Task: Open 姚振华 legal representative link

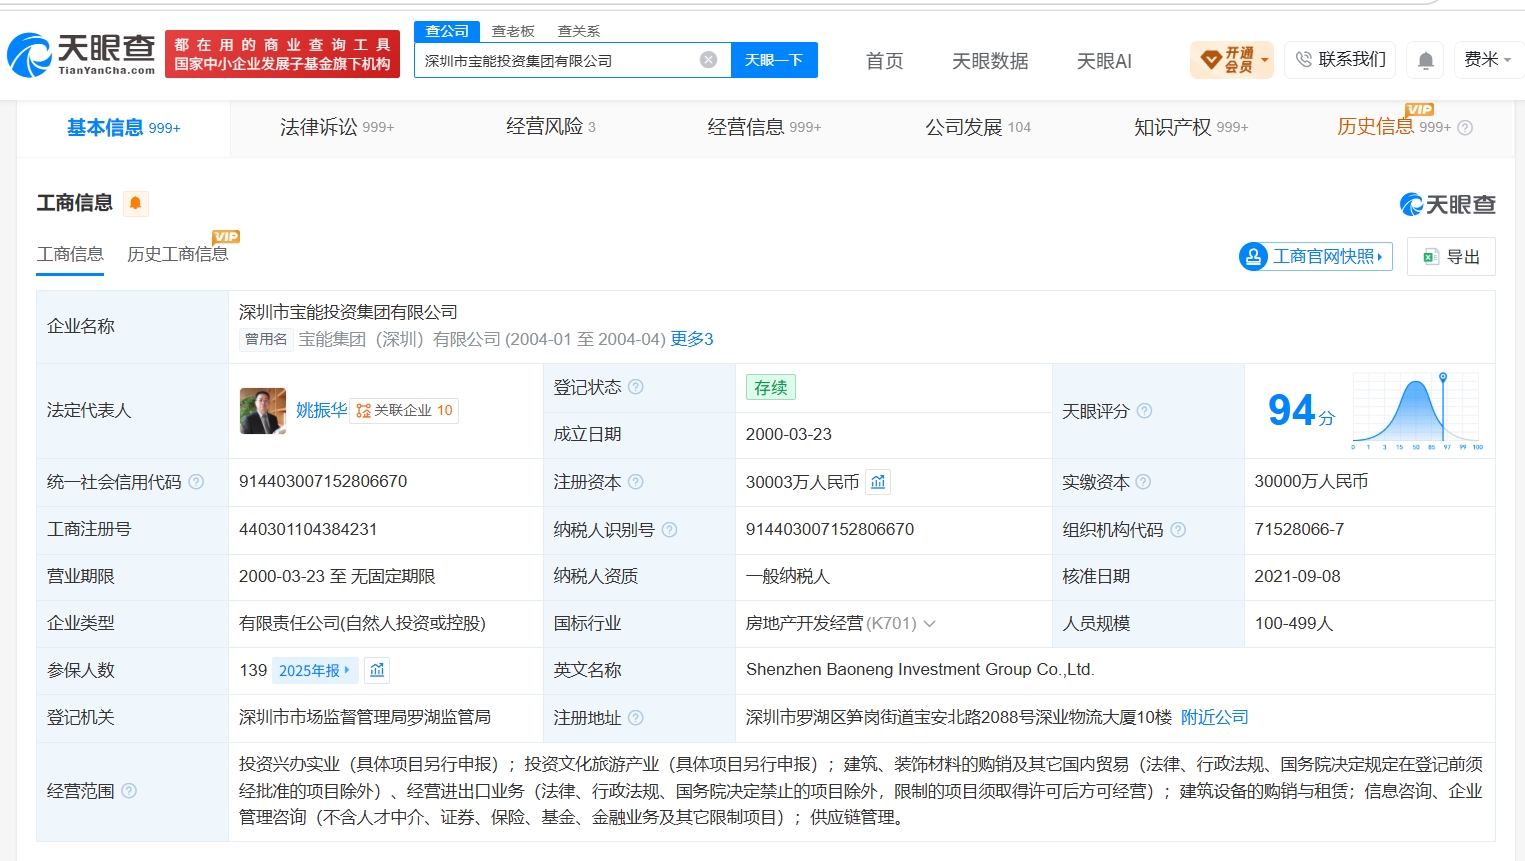Action: point(321,410)
